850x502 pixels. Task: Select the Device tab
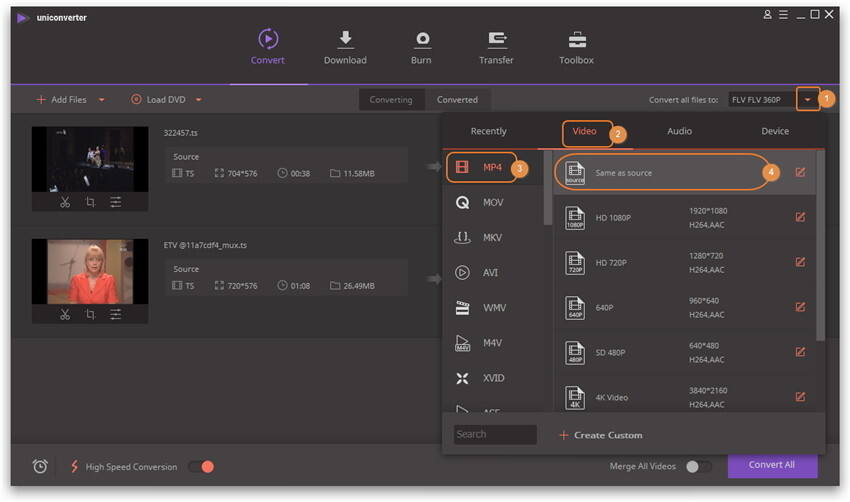775,131
